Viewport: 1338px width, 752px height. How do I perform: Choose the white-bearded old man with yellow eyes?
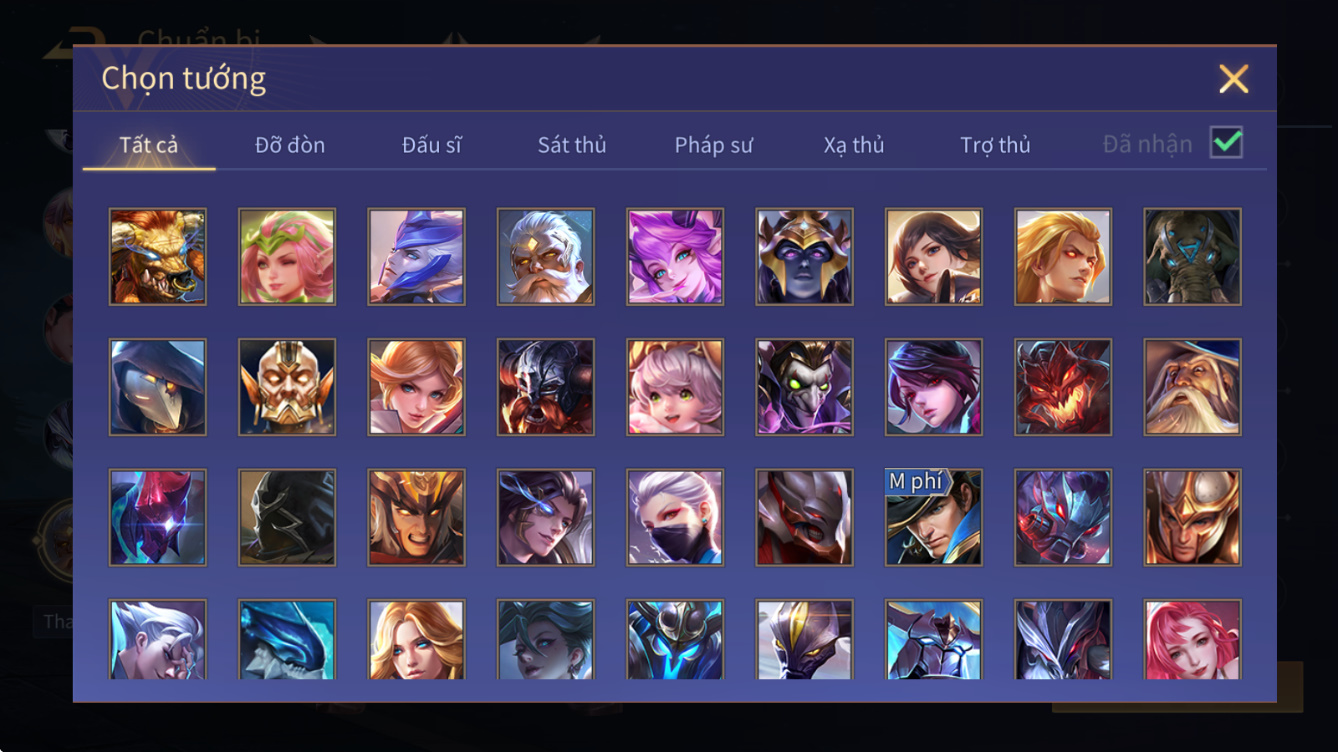[546, 256]
